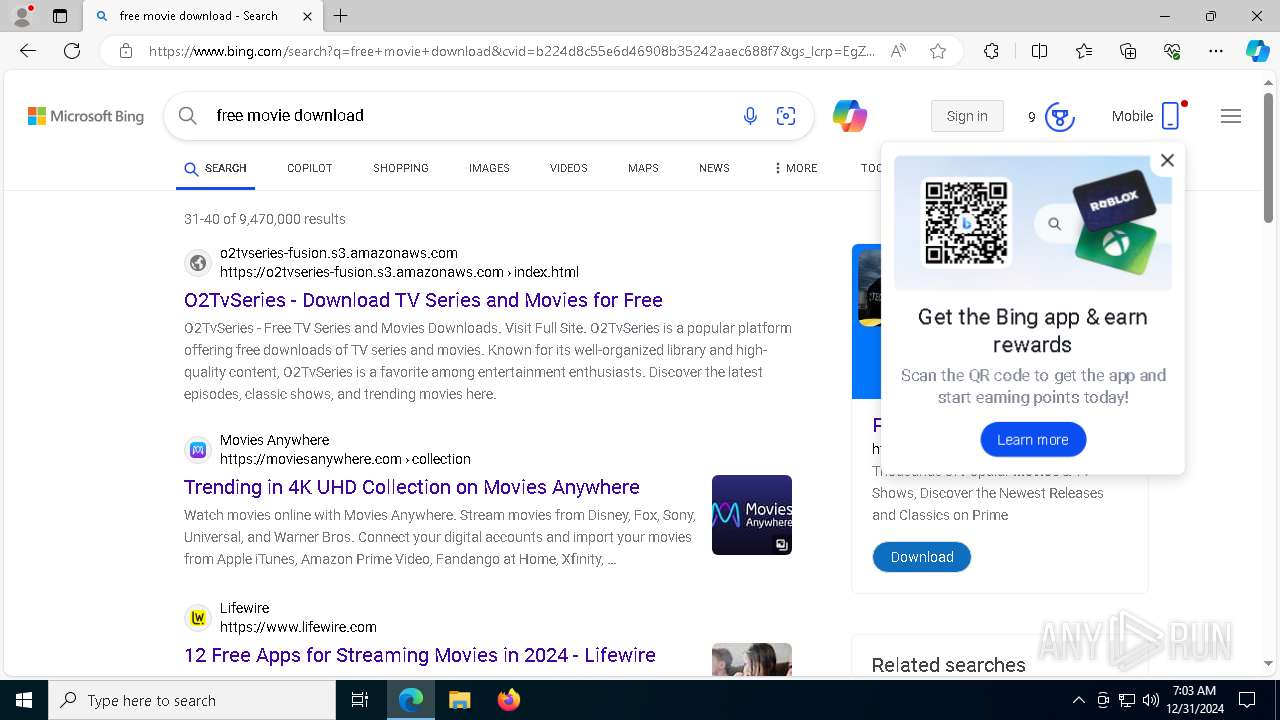
Task: Switch to the VIDEOS tab
Action: pyautogui.click(x=569, y=168)
